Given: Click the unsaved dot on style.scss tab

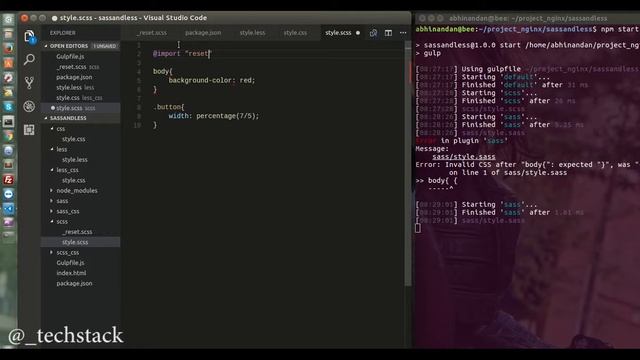Looking at the screenshot, I should pyautogui.click(x=358, y=33).
